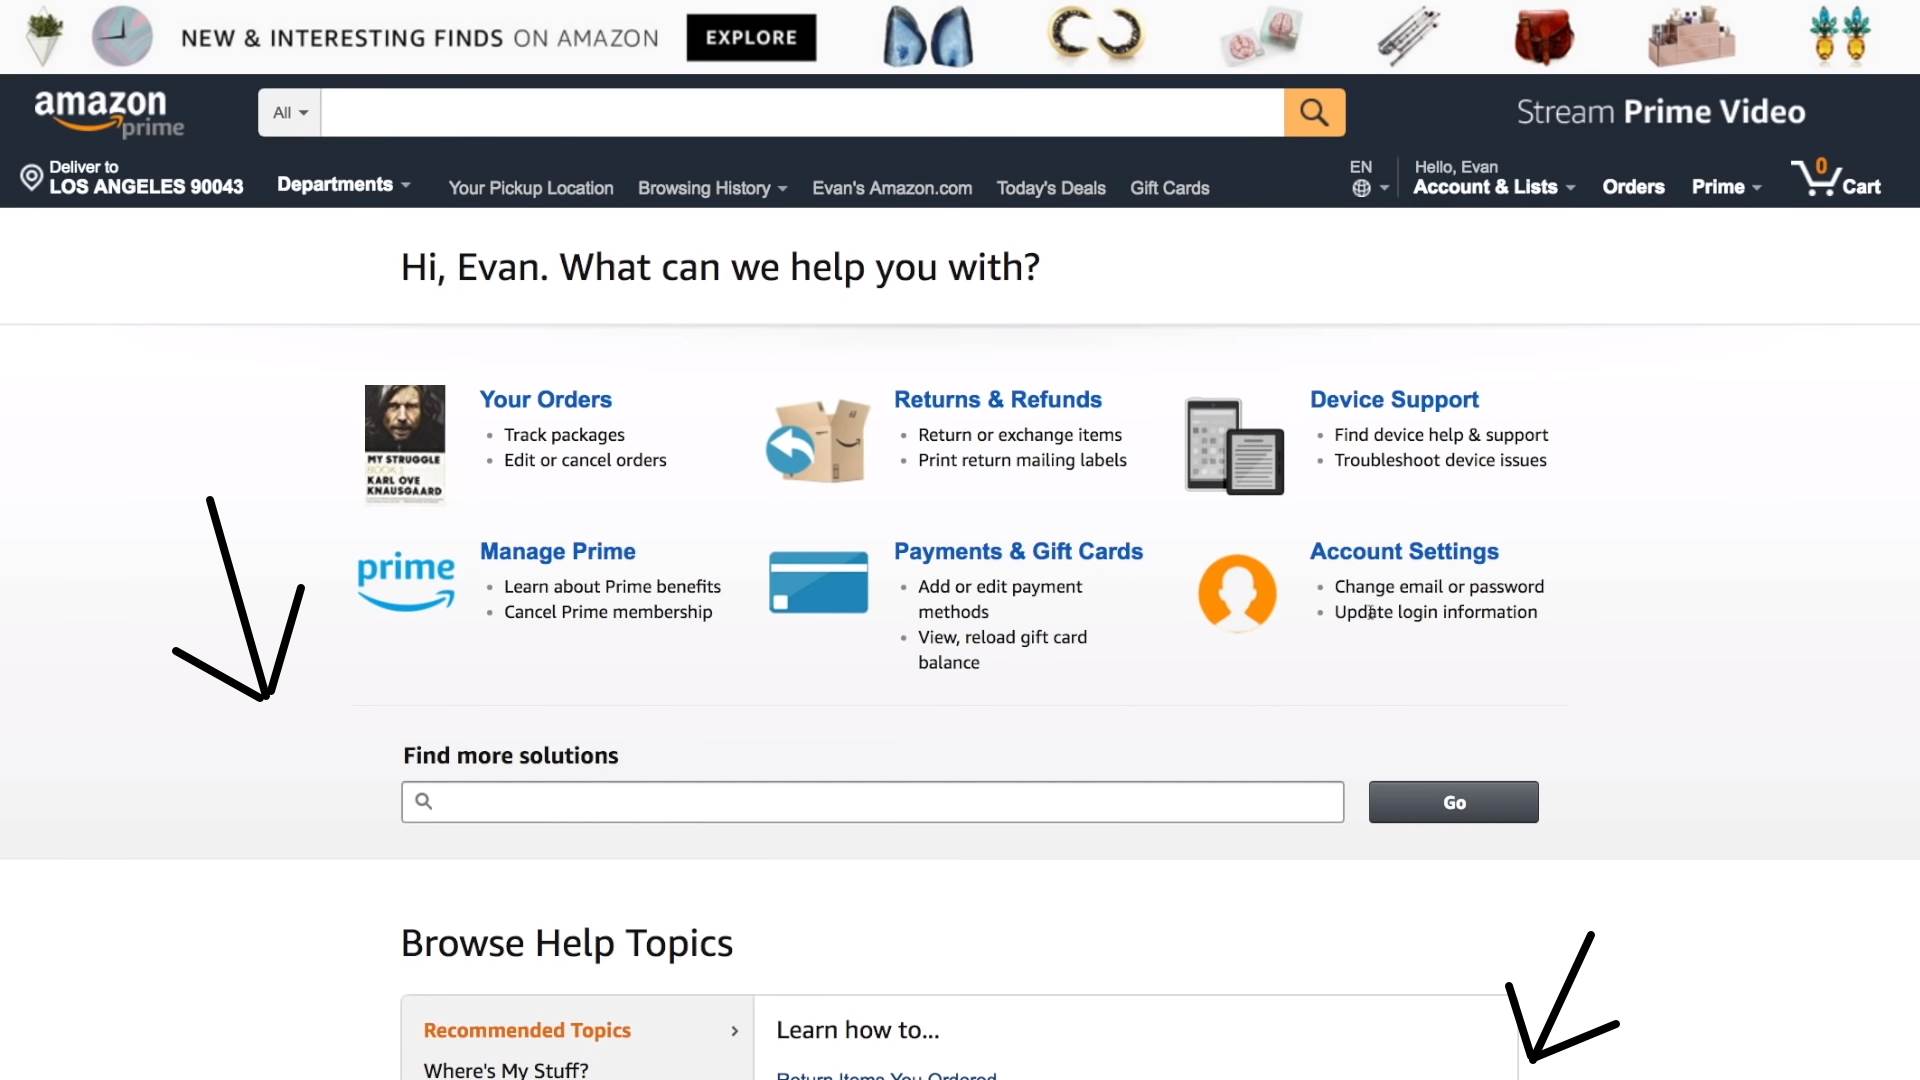Click the Kindle devices icon
This screenshot has height=1080, width=1920.
1234,446
